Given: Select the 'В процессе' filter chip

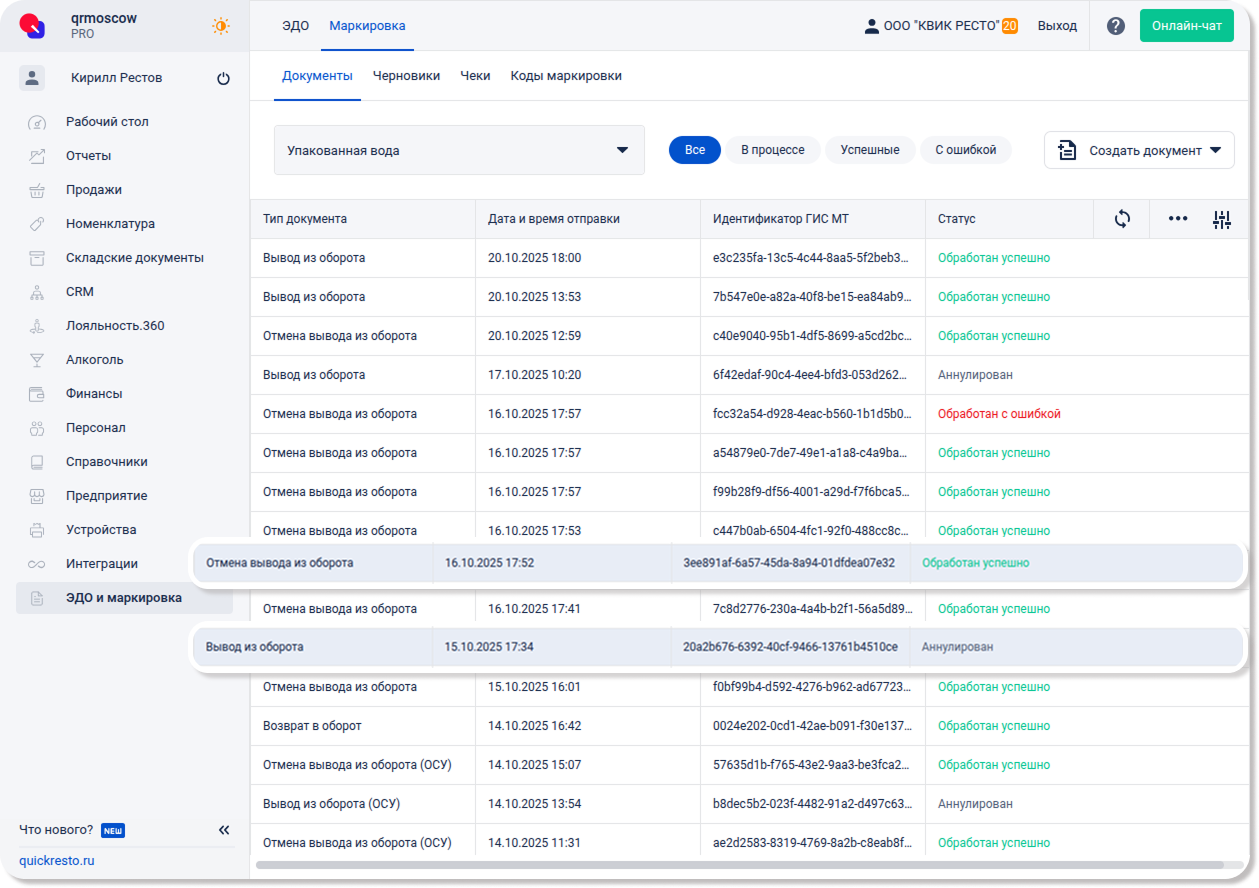Looking at the screenshot, I should point(772,150).
